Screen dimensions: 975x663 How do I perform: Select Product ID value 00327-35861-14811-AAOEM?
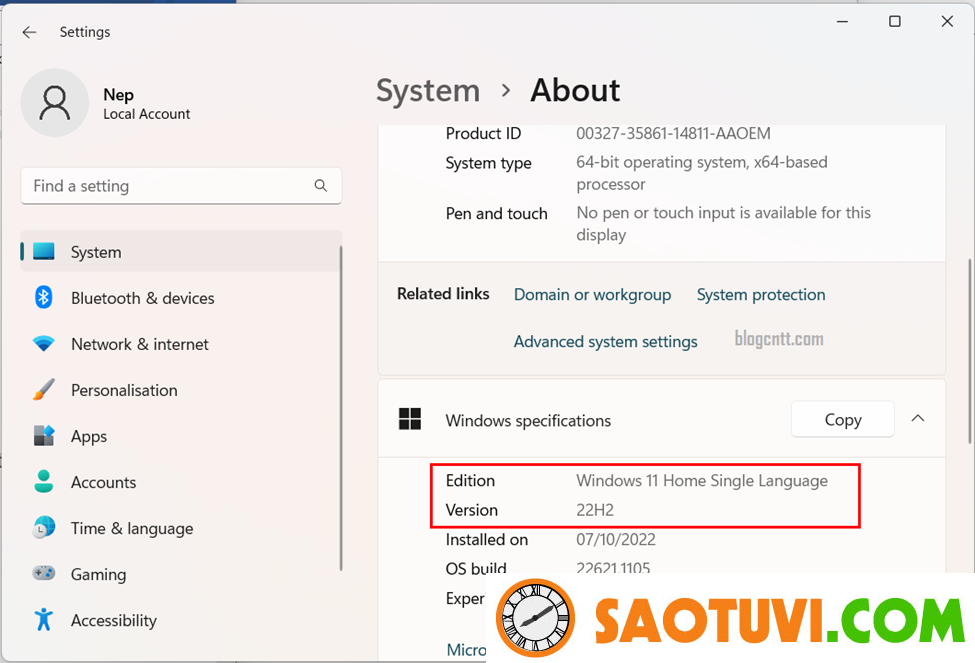673,133
